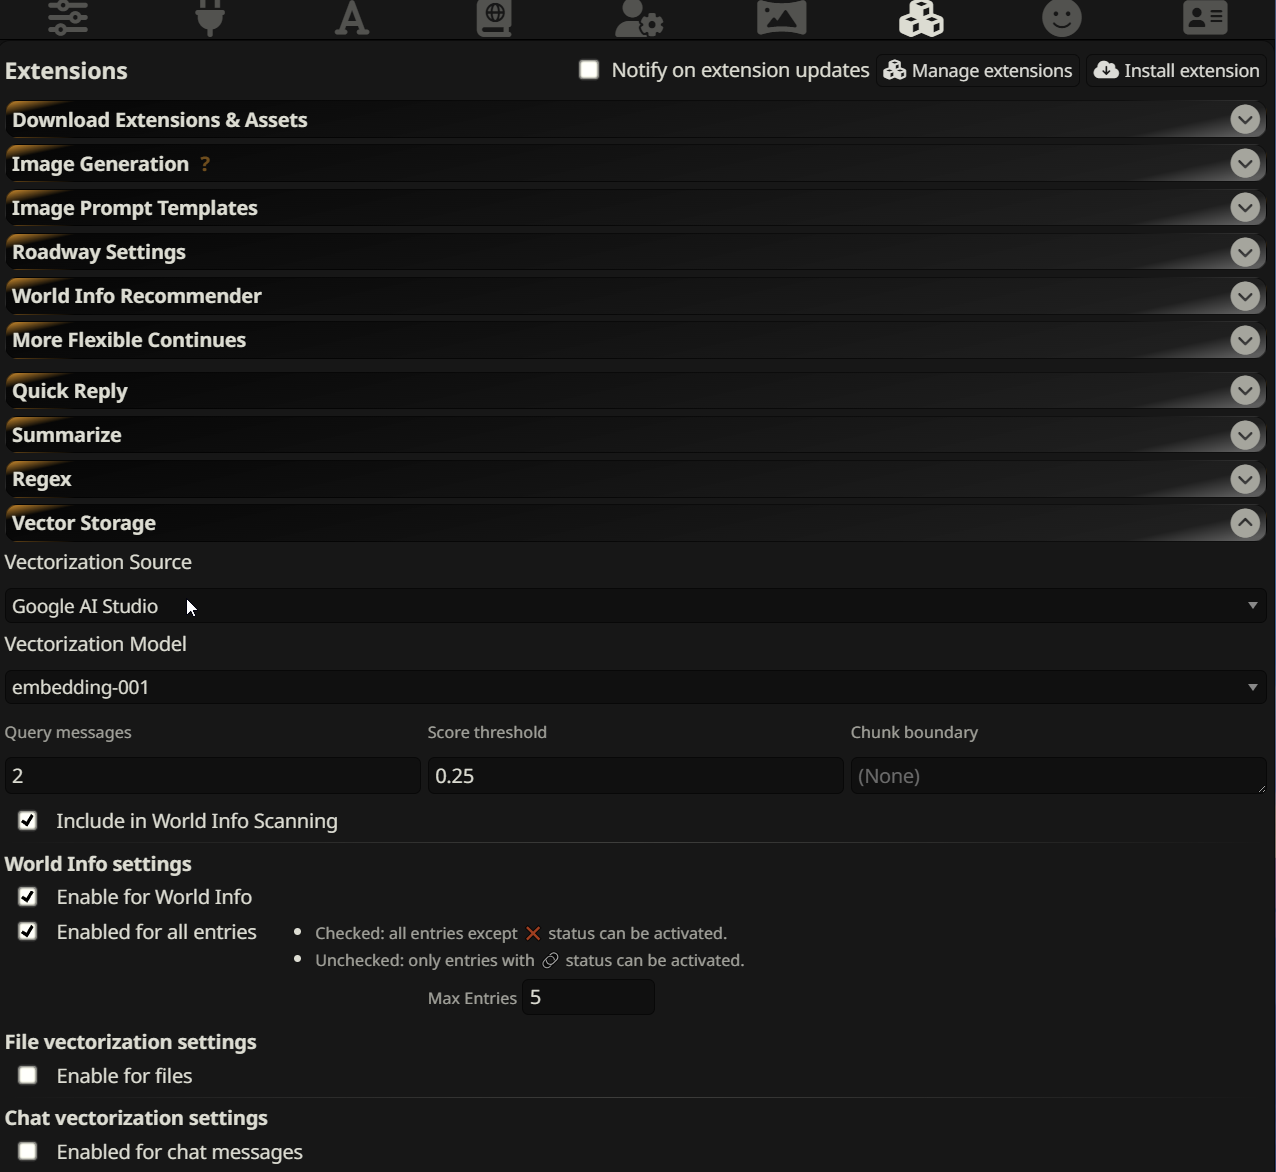1276x1172 pixels.
Task: Expand More Flexible Continues chevron
Action: [x=1245, y=340]
